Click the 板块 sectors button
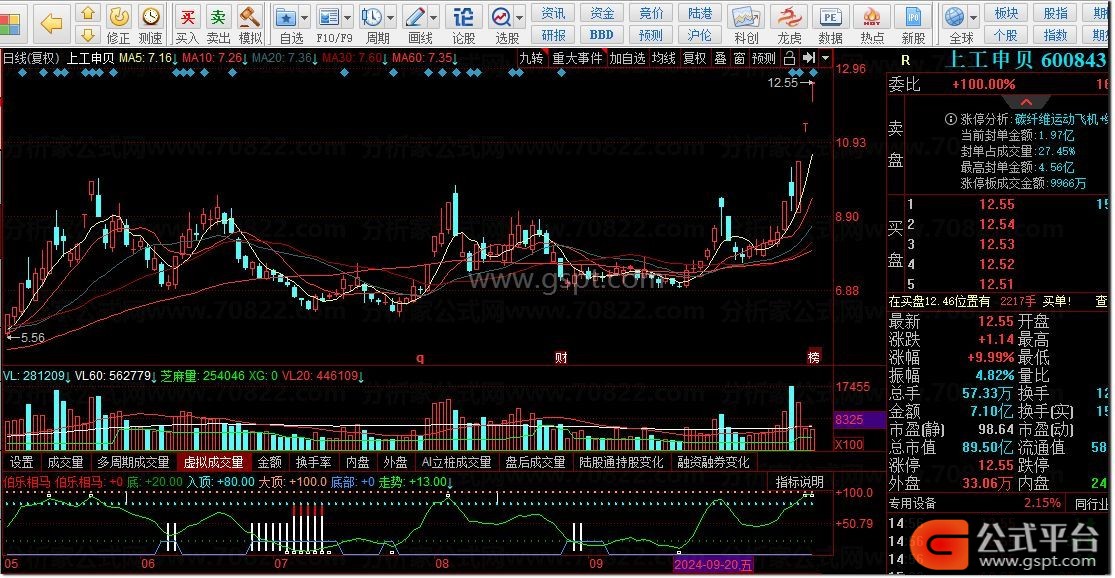Image resolution: width=1115 pixels, height=578 pixels. coord(1006,14)
